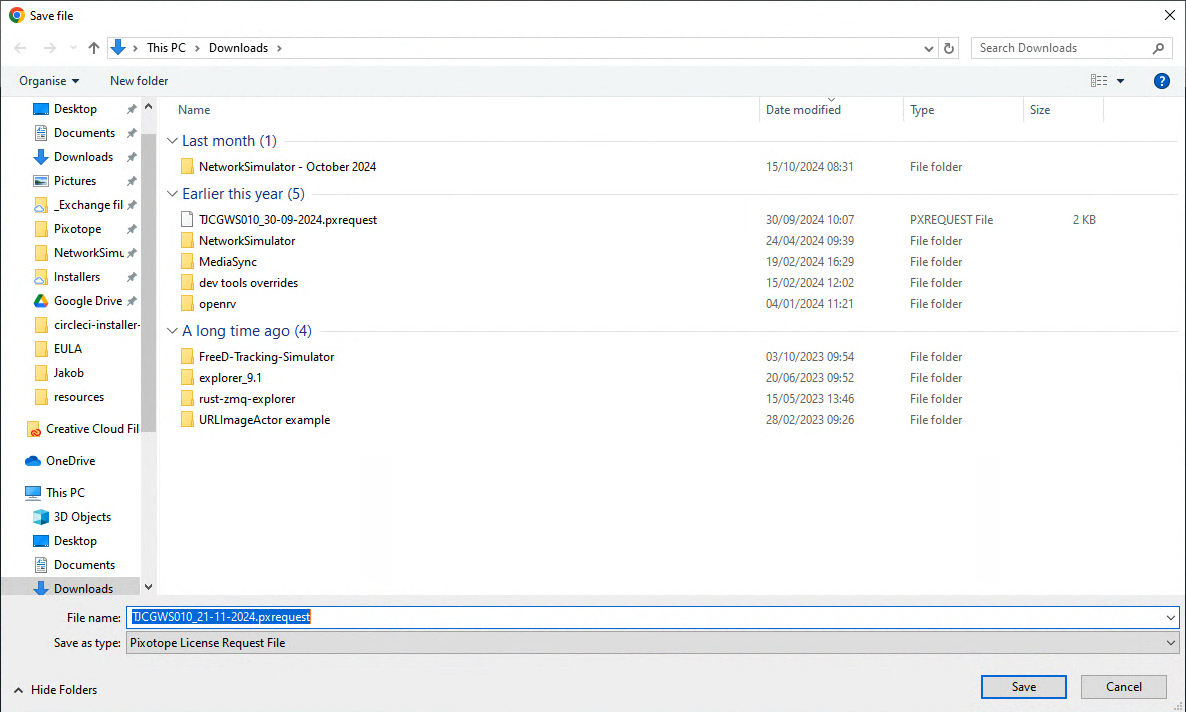Viewport: 1186px width, 712px height.
Task: Sort by the Type column header
Action: tap(922, 110)
